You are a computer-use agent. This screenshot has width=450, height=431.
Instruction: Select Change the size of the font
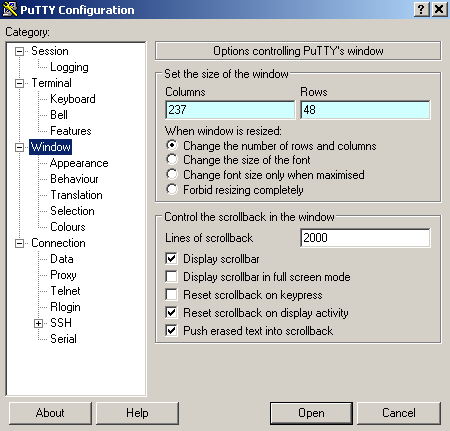(x=172, y=159)
